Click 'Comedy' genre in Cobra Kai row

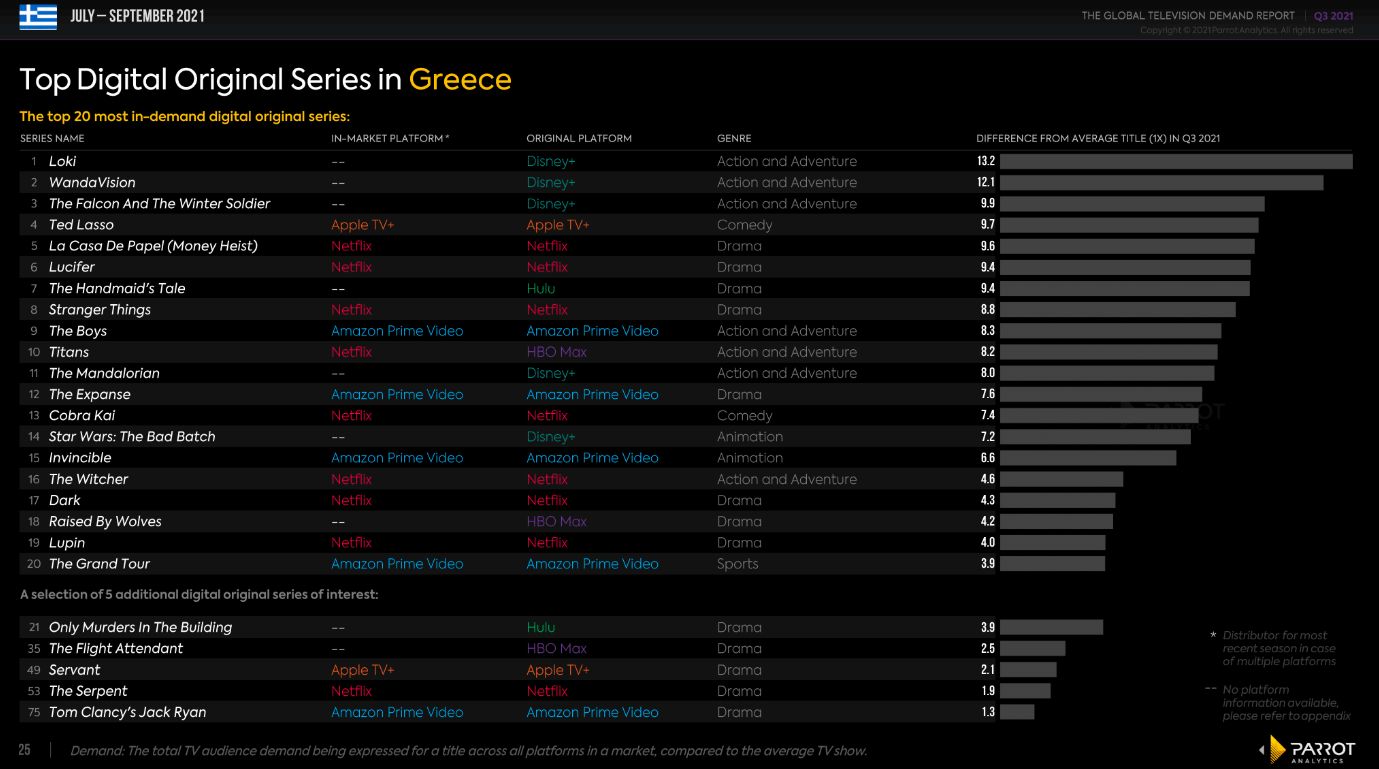745,415
